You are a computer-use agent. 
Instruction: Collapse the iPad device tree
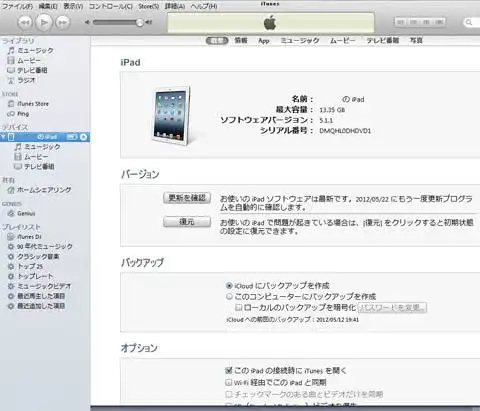(x=3, y=137)
